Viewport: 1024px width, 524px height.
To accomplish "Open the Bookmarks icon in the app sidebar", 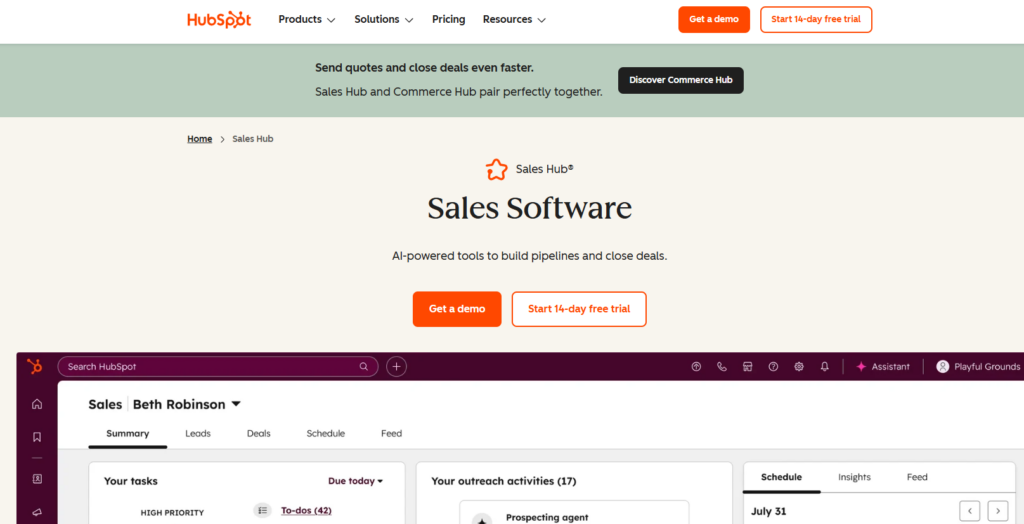I will point(37,437).
